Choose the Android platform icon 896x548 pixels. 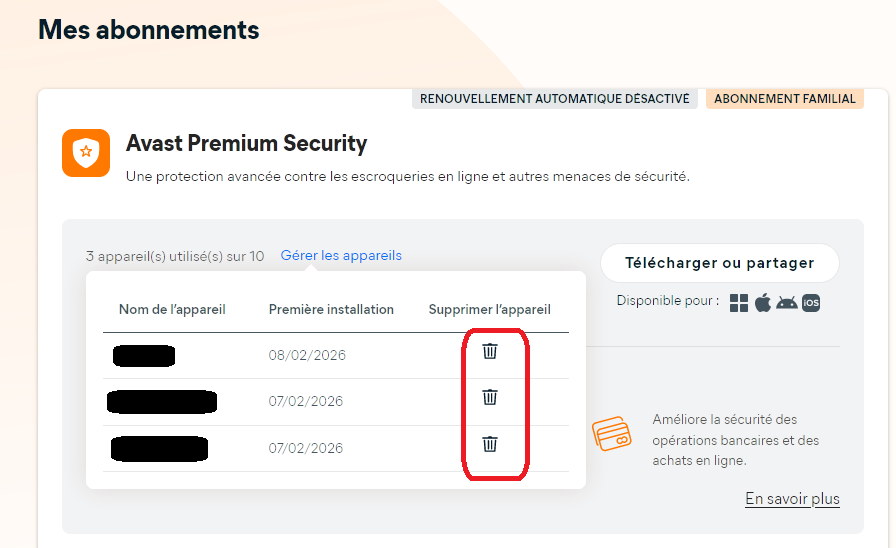point(787,303)
